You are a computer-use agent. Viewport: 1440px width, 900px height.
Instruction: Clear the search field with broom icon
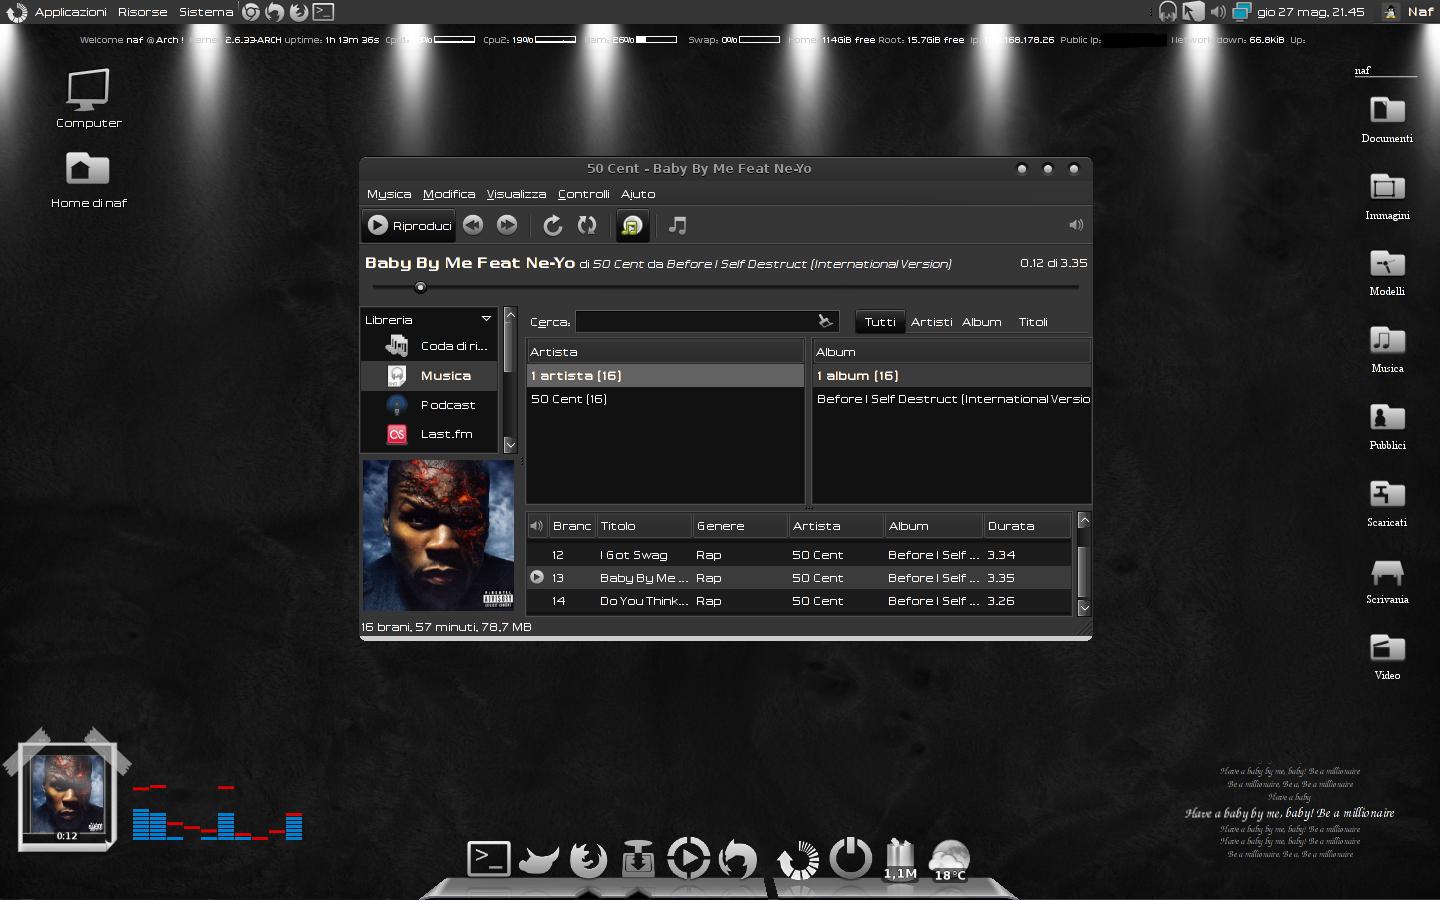point(825,321)
